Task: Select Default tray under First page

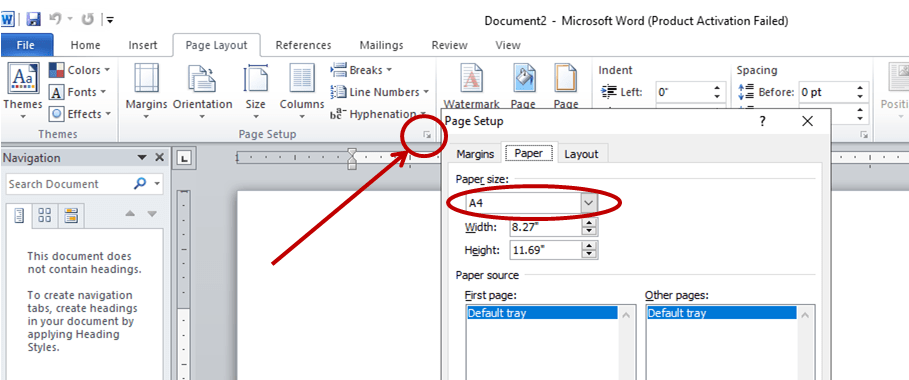Action: click(542, 313)
